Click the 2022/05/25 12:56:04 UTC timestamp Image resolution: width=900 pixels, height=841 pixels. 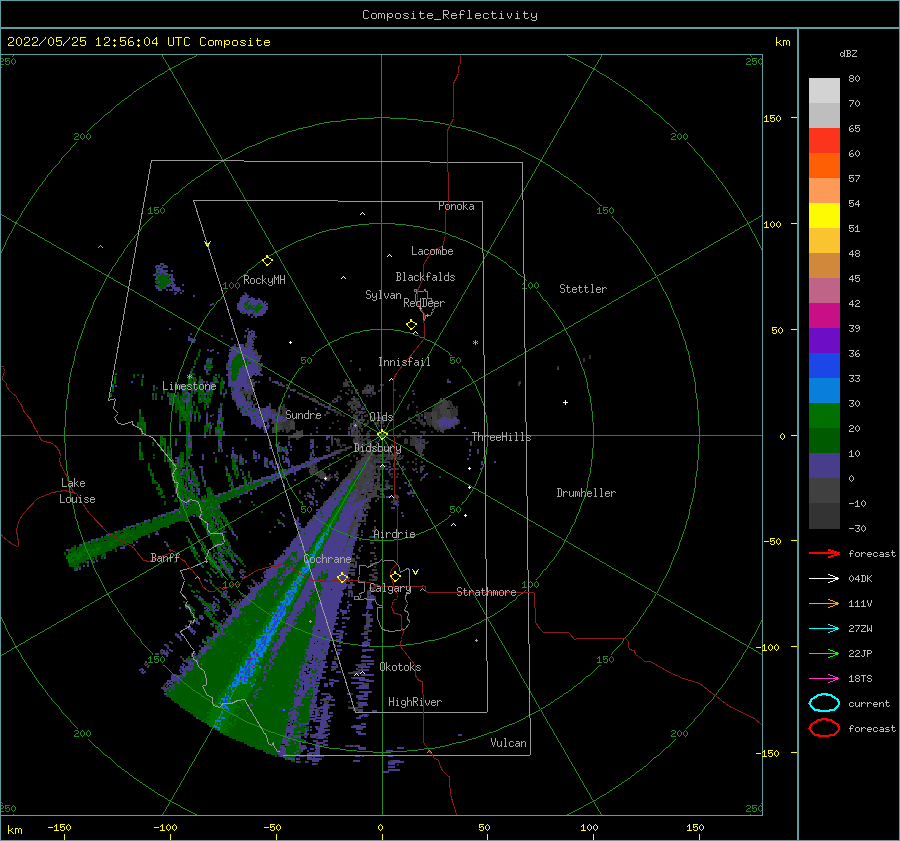click(x=87, y=42)
